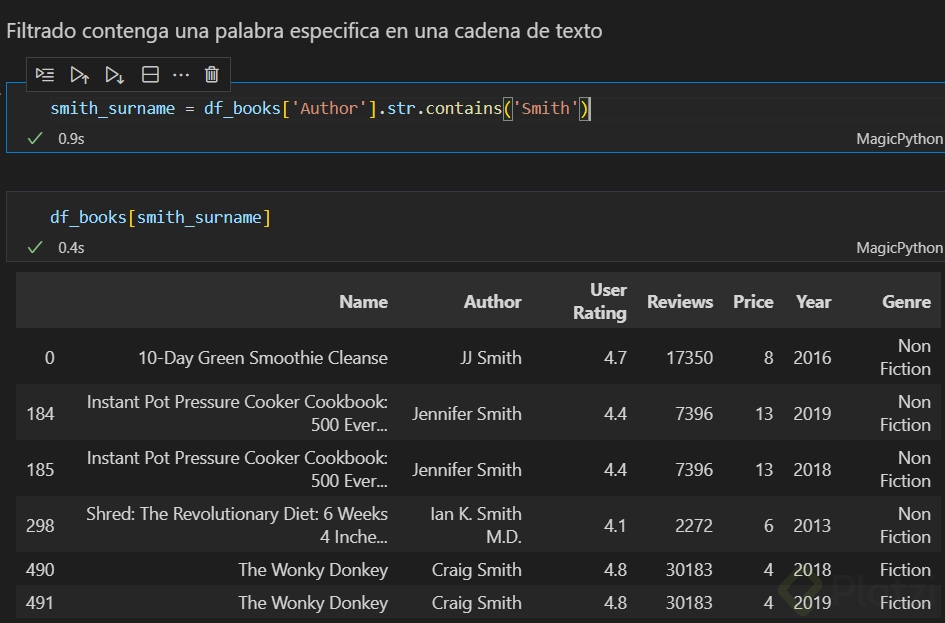Open the cell's More Actions ellipsis menu
The height and width of the screenshot is (623, 945).
(x=181, y=75)
